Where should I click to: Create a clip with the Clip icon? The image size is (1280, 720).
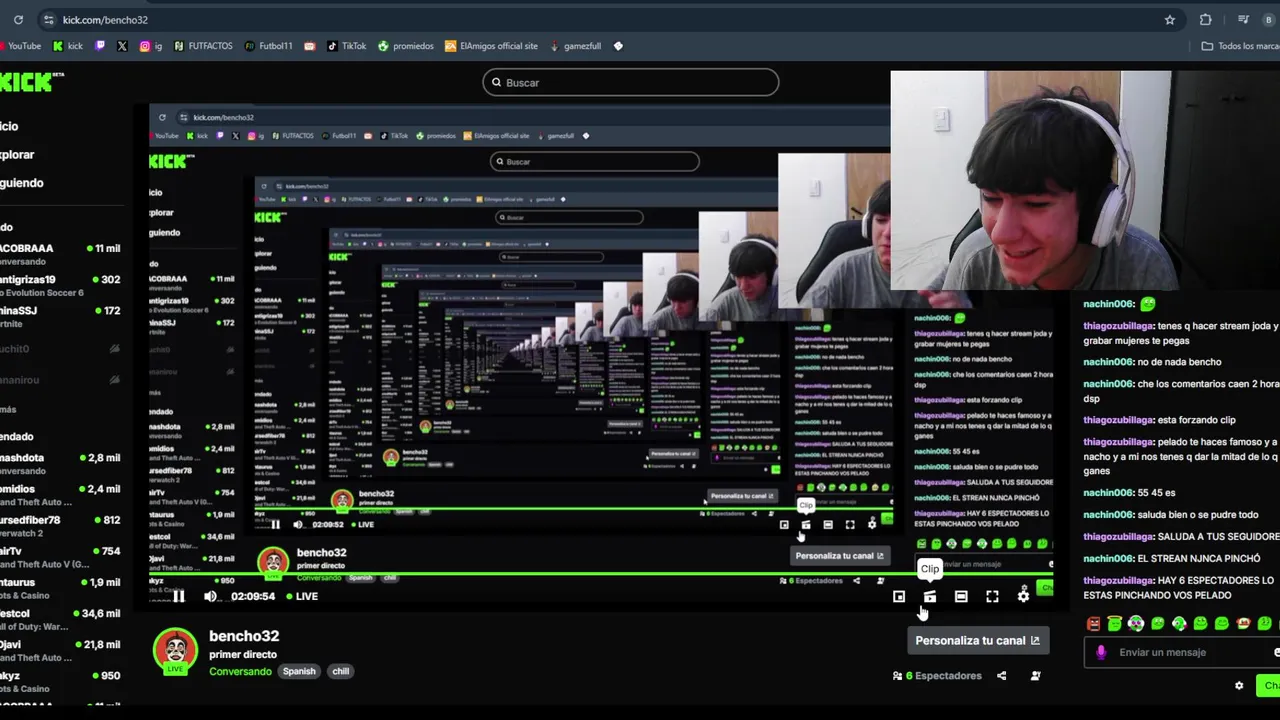click(x=930, y=597)
